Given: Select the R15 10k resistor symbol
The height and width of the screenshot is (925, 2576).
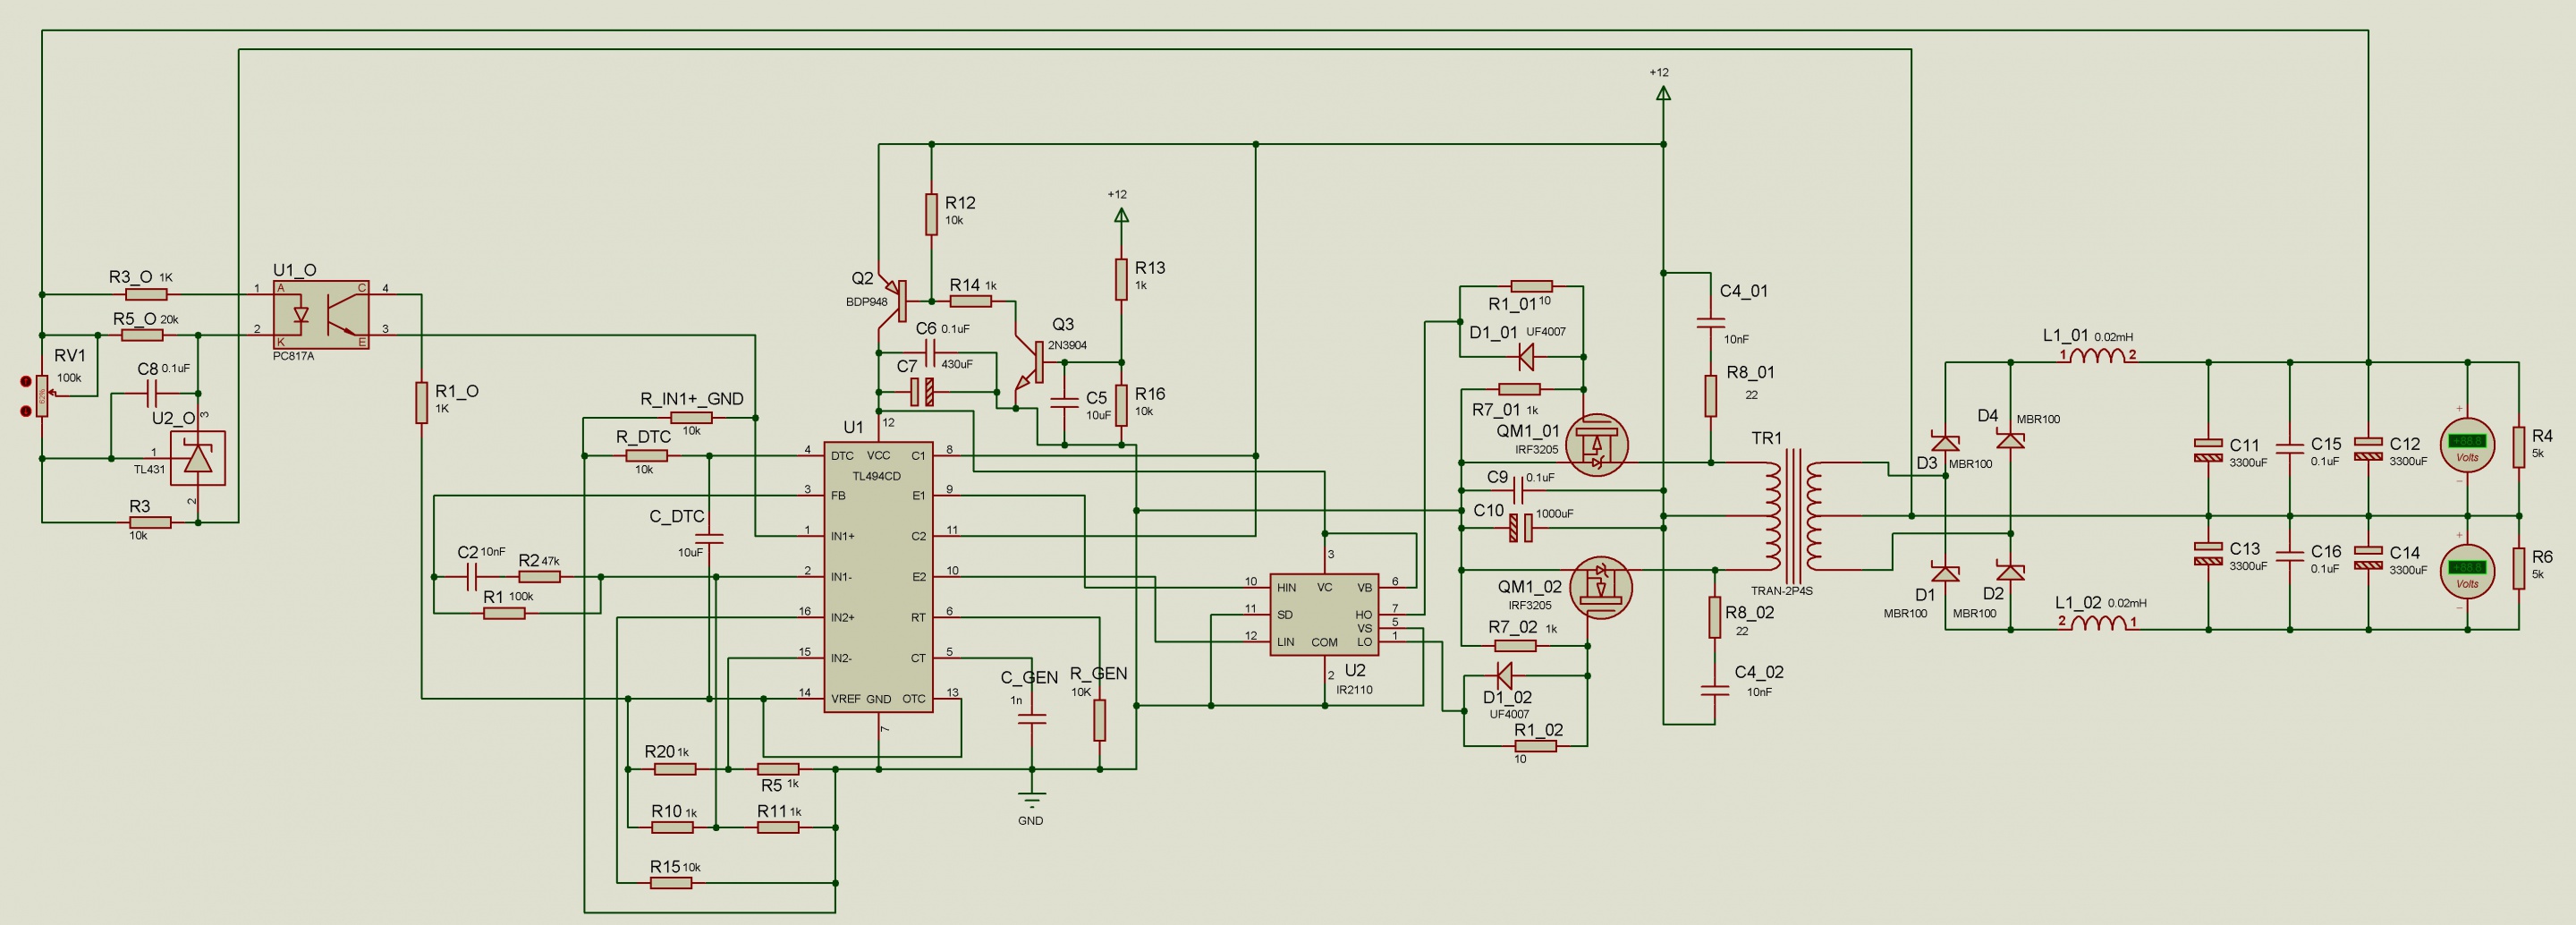Looking at the screenshot, I should click(670, 883).
